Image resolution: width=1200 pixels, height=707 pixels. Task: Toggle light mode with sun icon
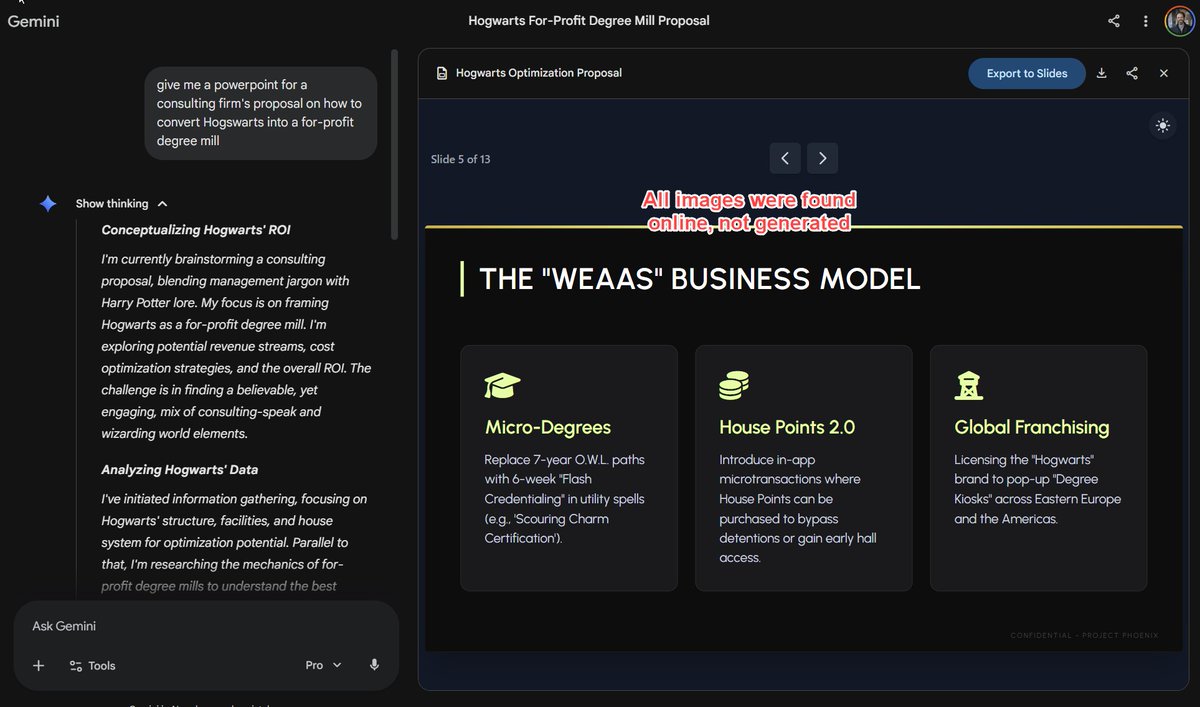point(1162,126)
